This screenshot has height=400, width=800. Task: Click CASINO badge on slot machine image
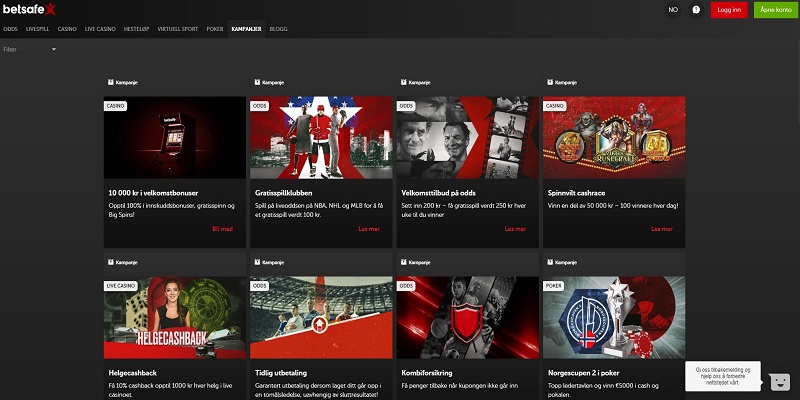coord(115,106)
